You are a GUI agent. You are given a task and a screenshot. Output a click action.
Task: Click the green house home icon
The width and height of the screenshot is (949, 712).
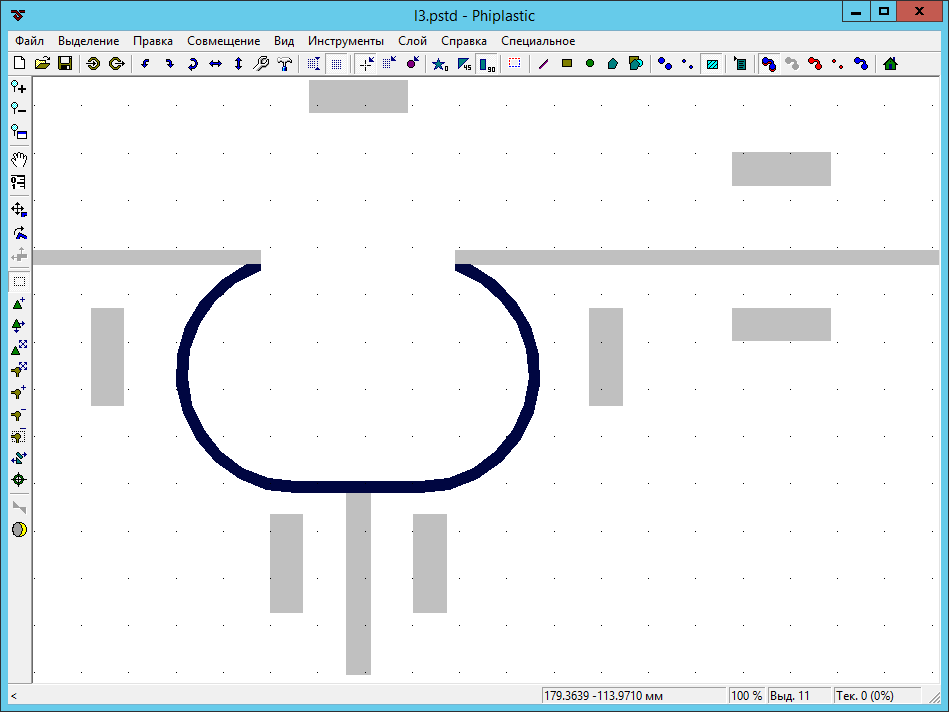tap(890, 64)
